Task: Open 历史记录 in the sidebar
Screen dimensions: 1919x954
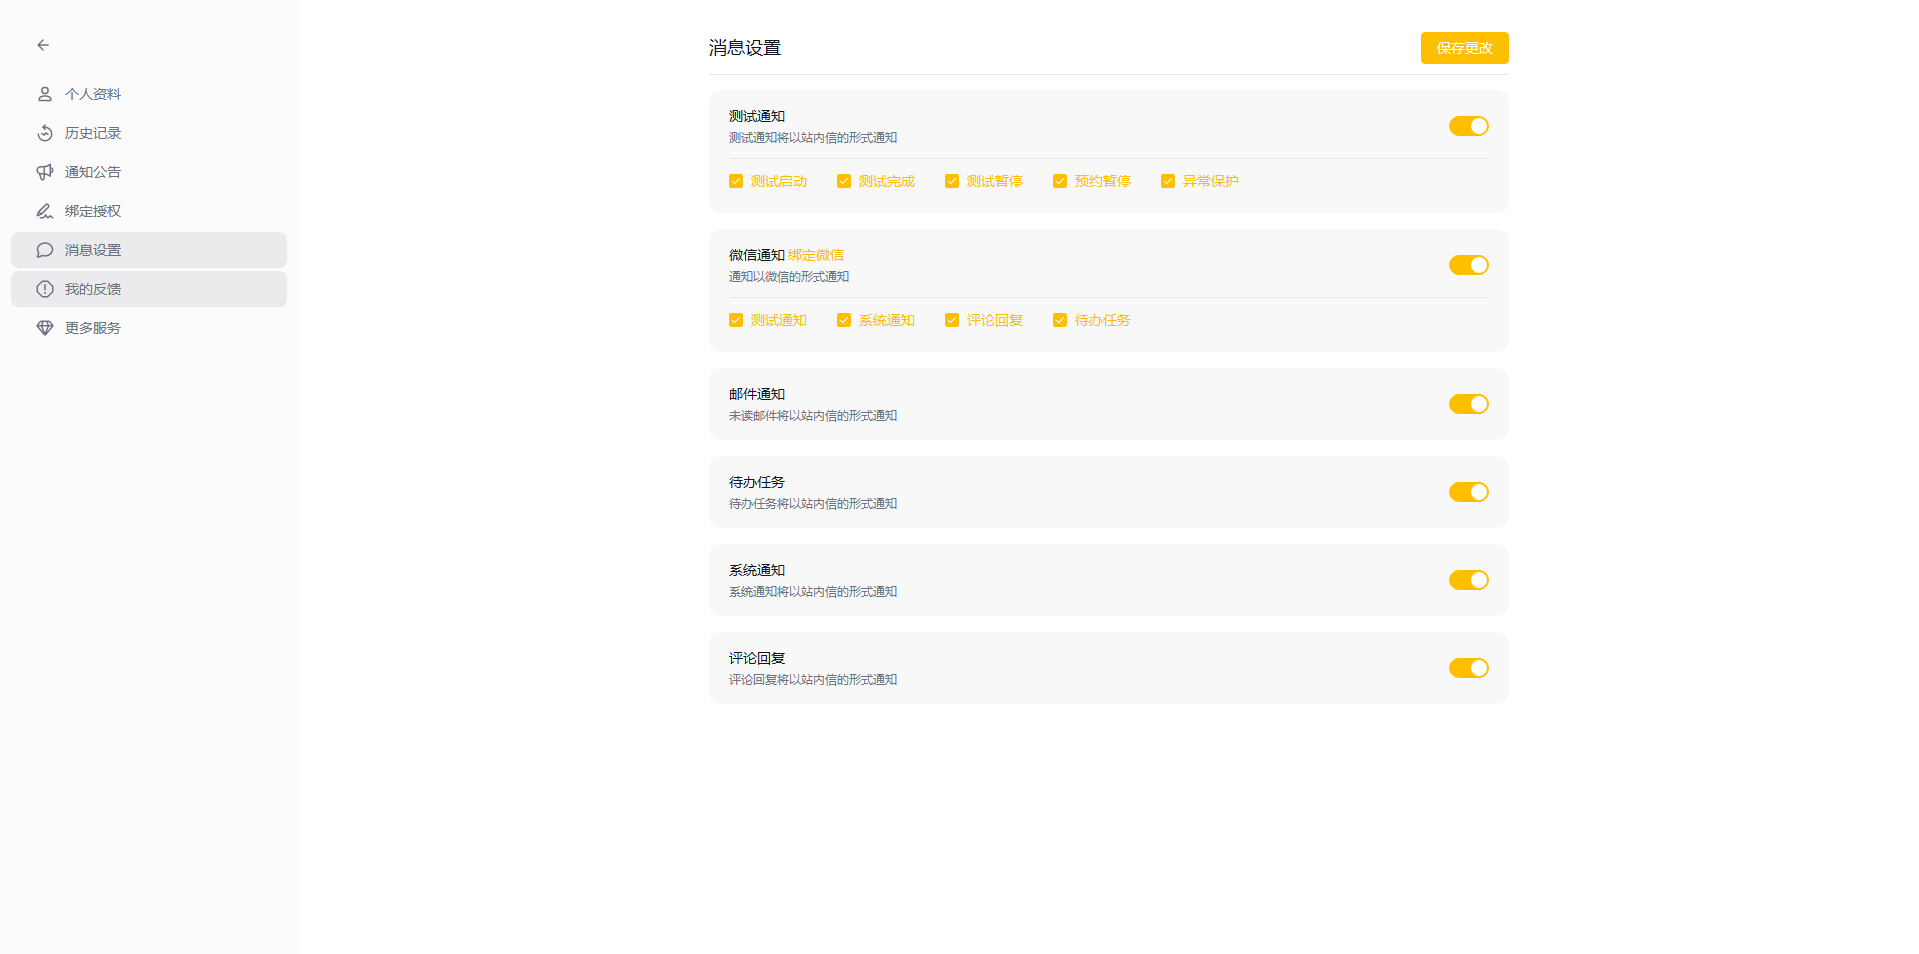Action: click(149, 133)
